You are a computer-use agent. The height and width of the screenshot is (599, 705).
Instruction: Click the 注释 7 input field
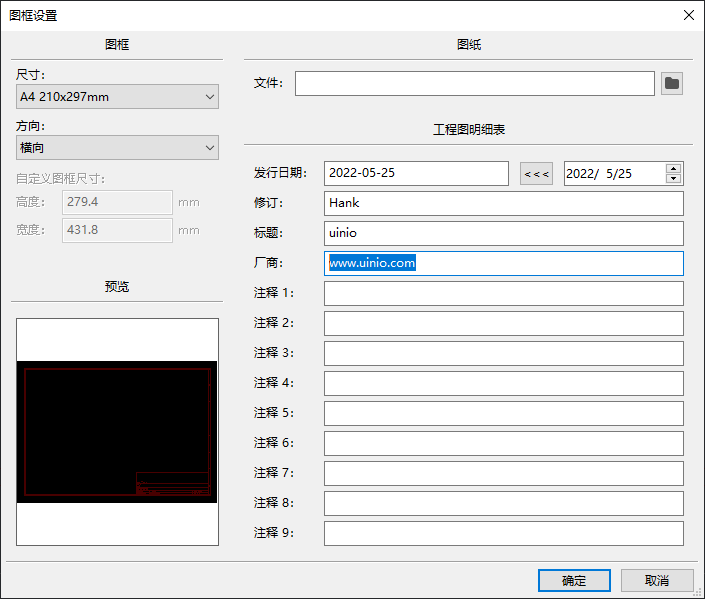pyautogui.click(x=504, y=473)
